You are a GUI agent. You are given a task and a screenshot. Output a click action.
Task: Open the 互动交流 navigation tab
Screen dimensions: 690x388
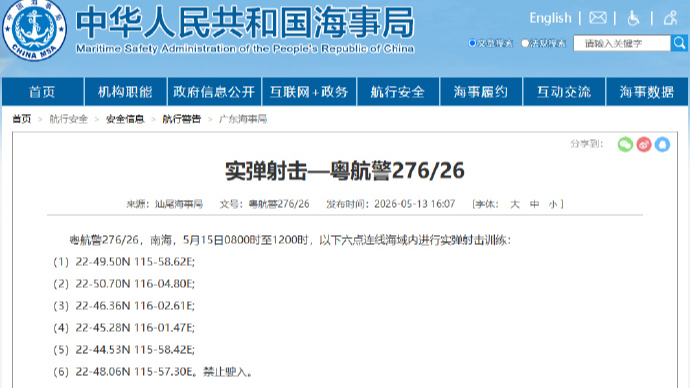[x=564, y=92]
